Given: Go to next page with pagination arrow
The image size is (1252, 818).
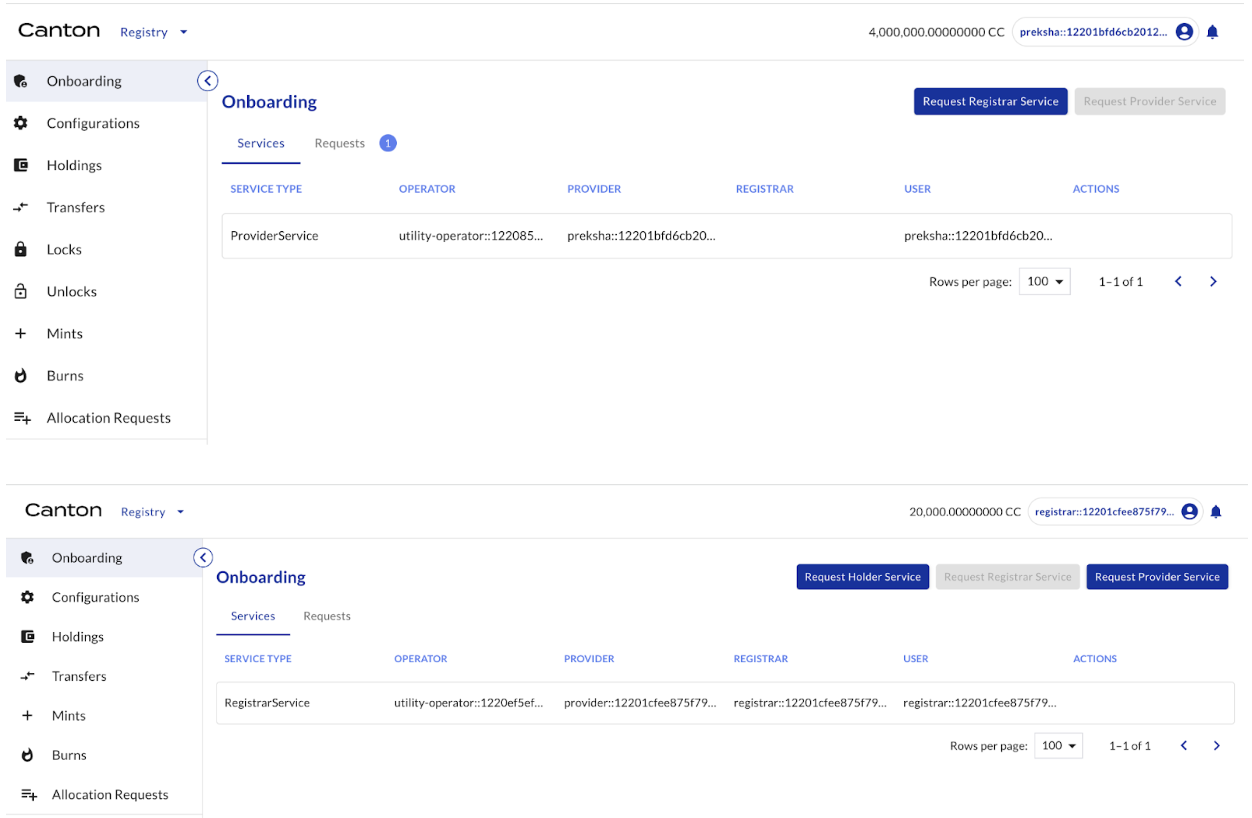Looking at the screenshot, I should [x=1213, y=281].
